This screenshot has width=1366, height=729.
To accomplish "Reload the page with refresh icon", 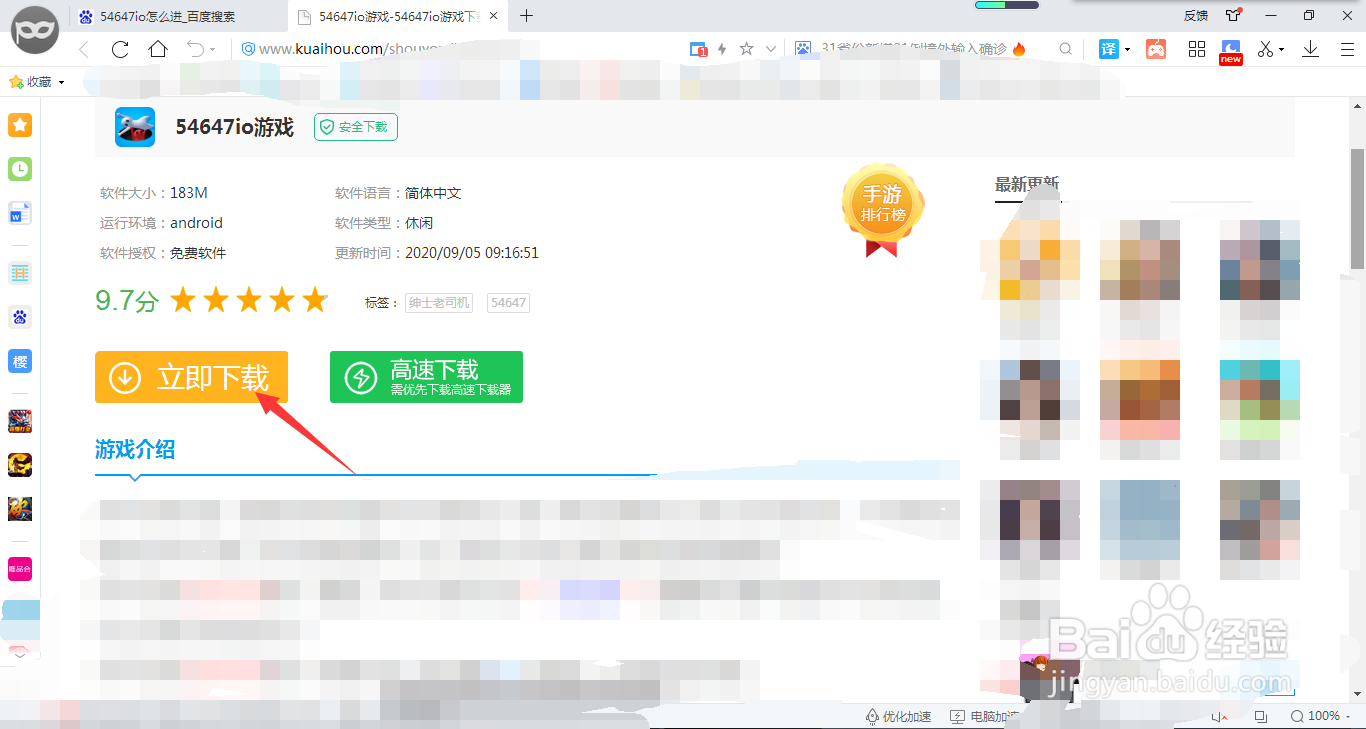I will point(120,49).
